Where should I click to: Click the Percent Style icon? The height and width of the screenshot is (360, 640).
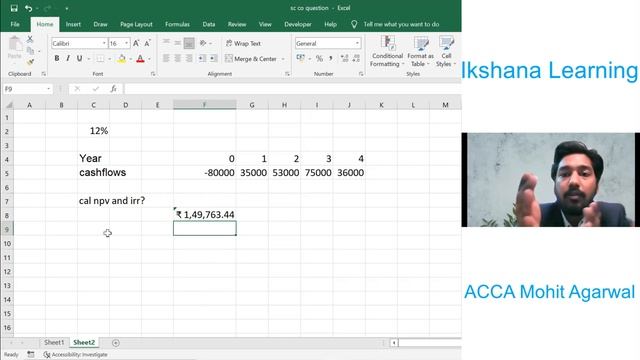(319, 58)
